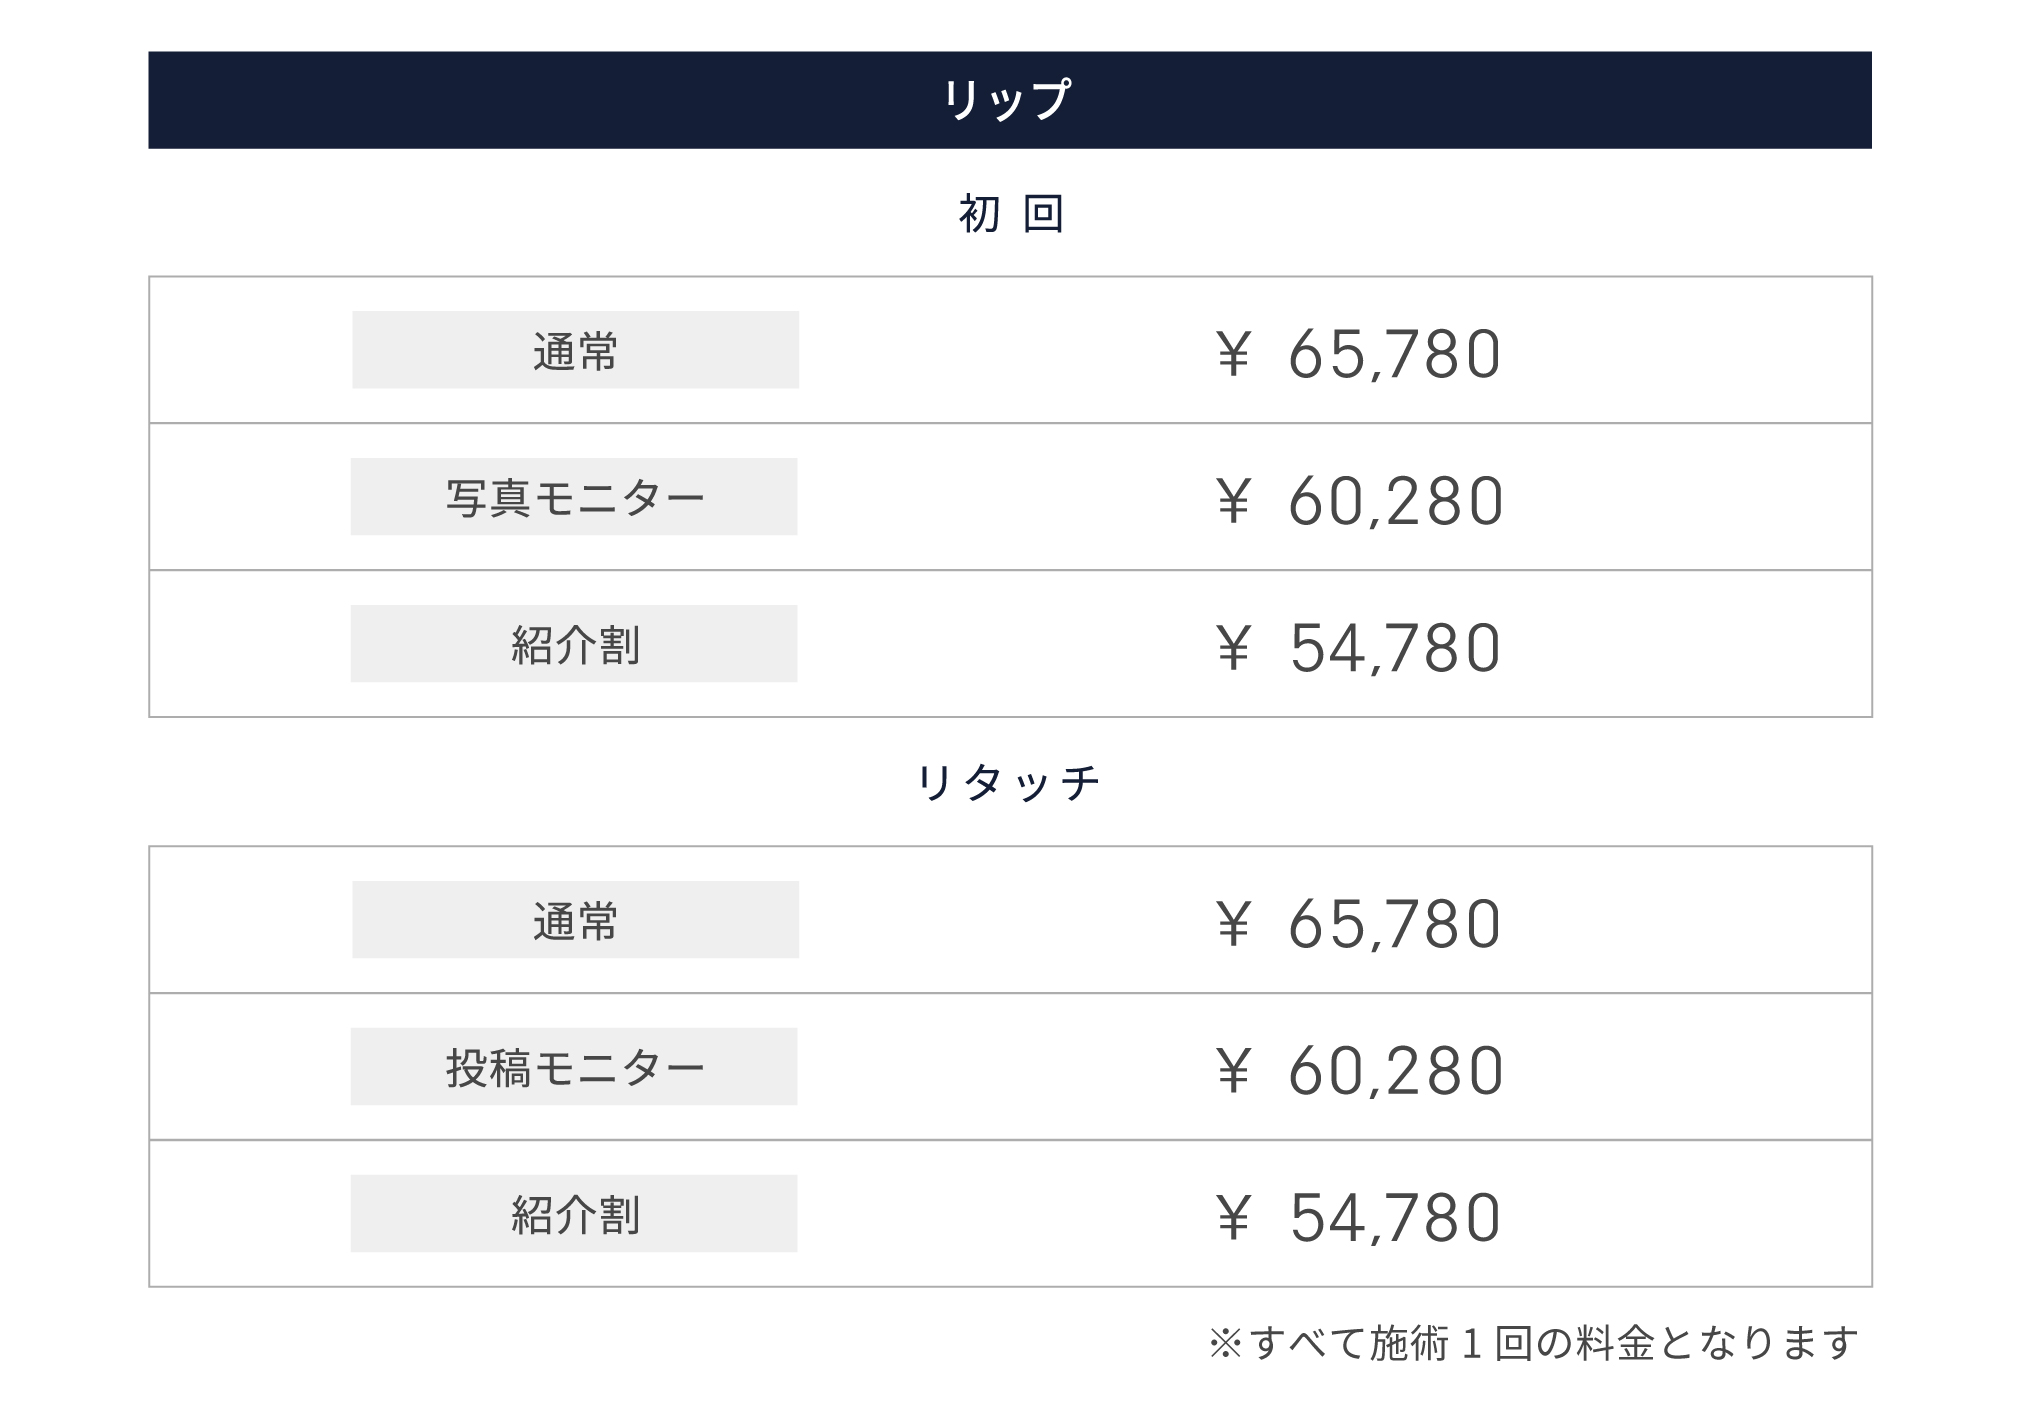
Task: Select the 54,780 number in 初回 section
Action: tap(1395, 649)
